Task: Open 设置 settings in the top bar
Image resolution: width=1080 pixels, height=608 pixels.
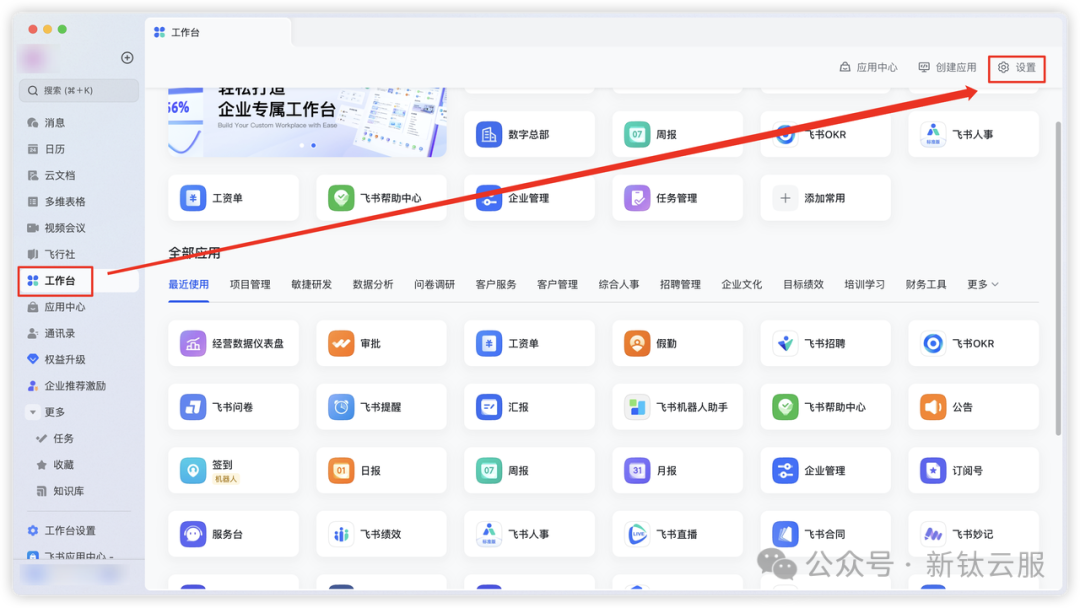Action: pos(1017,67)
